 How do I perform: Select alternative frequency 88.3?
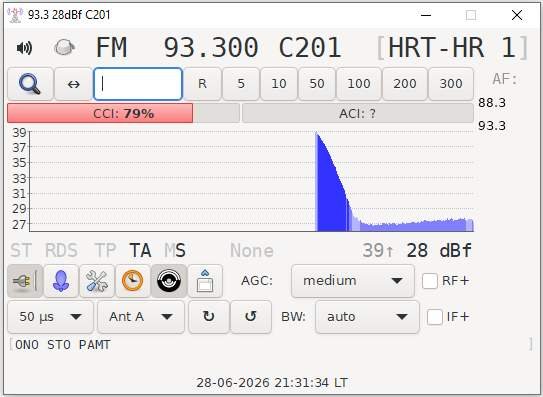tap(492, 103)
